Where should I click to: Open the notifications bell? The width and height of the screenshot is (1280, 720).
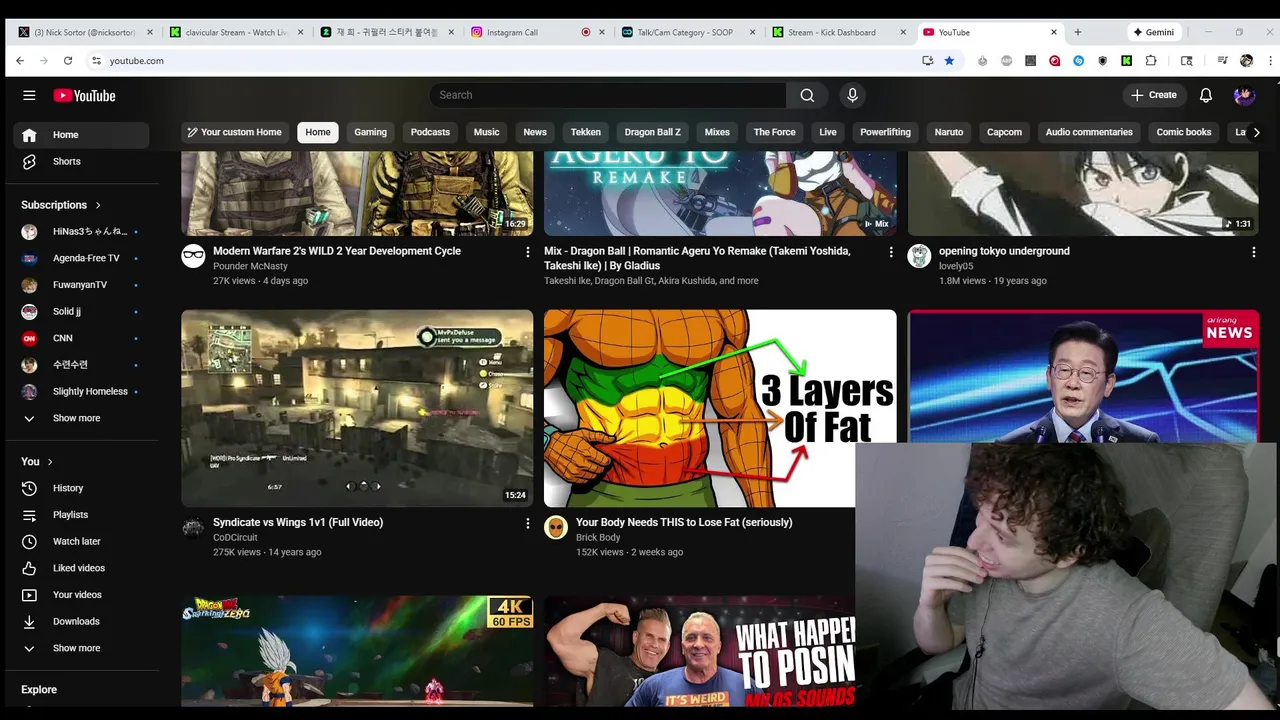[x=1206, y=95]
